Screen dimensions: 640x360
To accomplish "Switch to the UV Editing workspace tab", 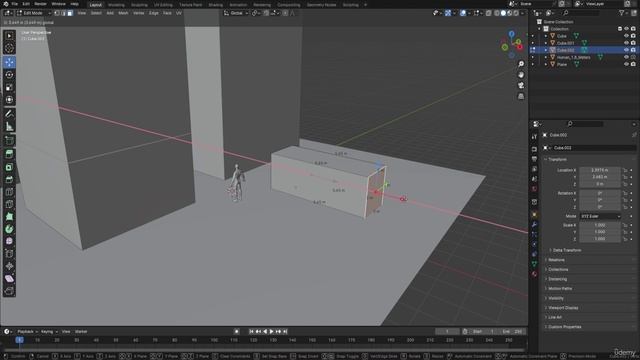I will click(163, 5).
